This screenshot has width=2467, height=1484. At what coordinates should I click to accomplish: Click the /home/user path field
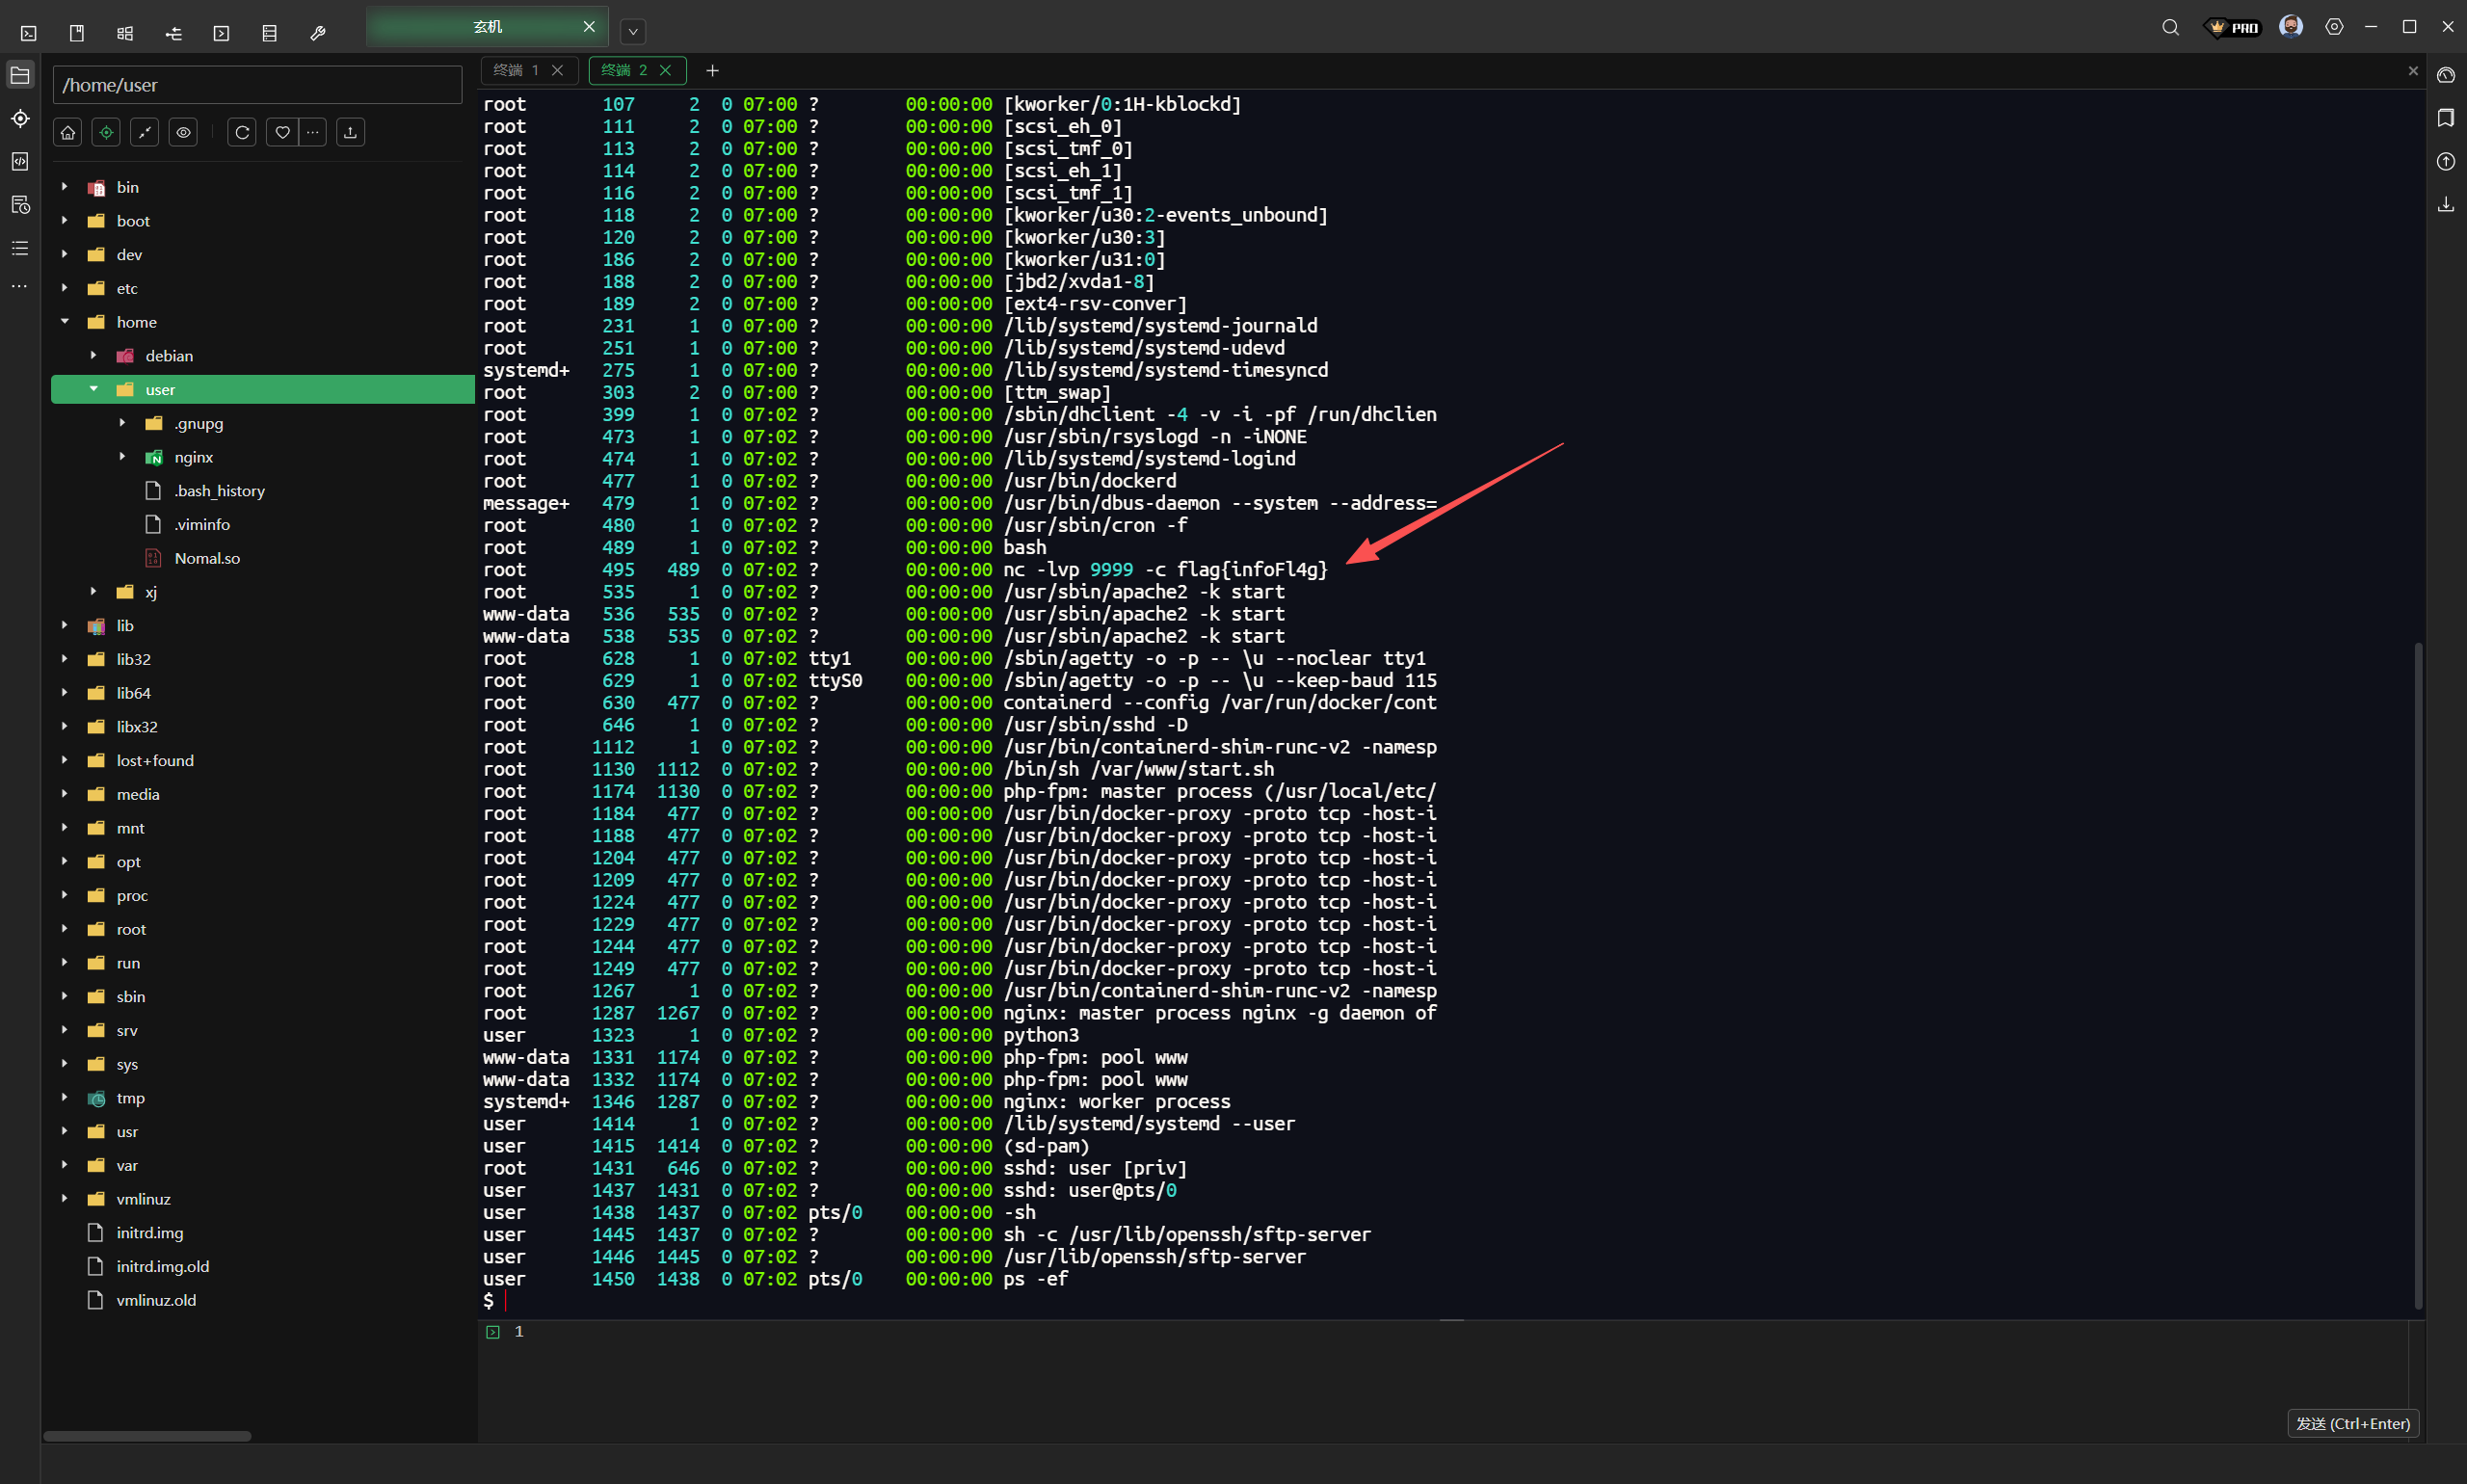257,85
